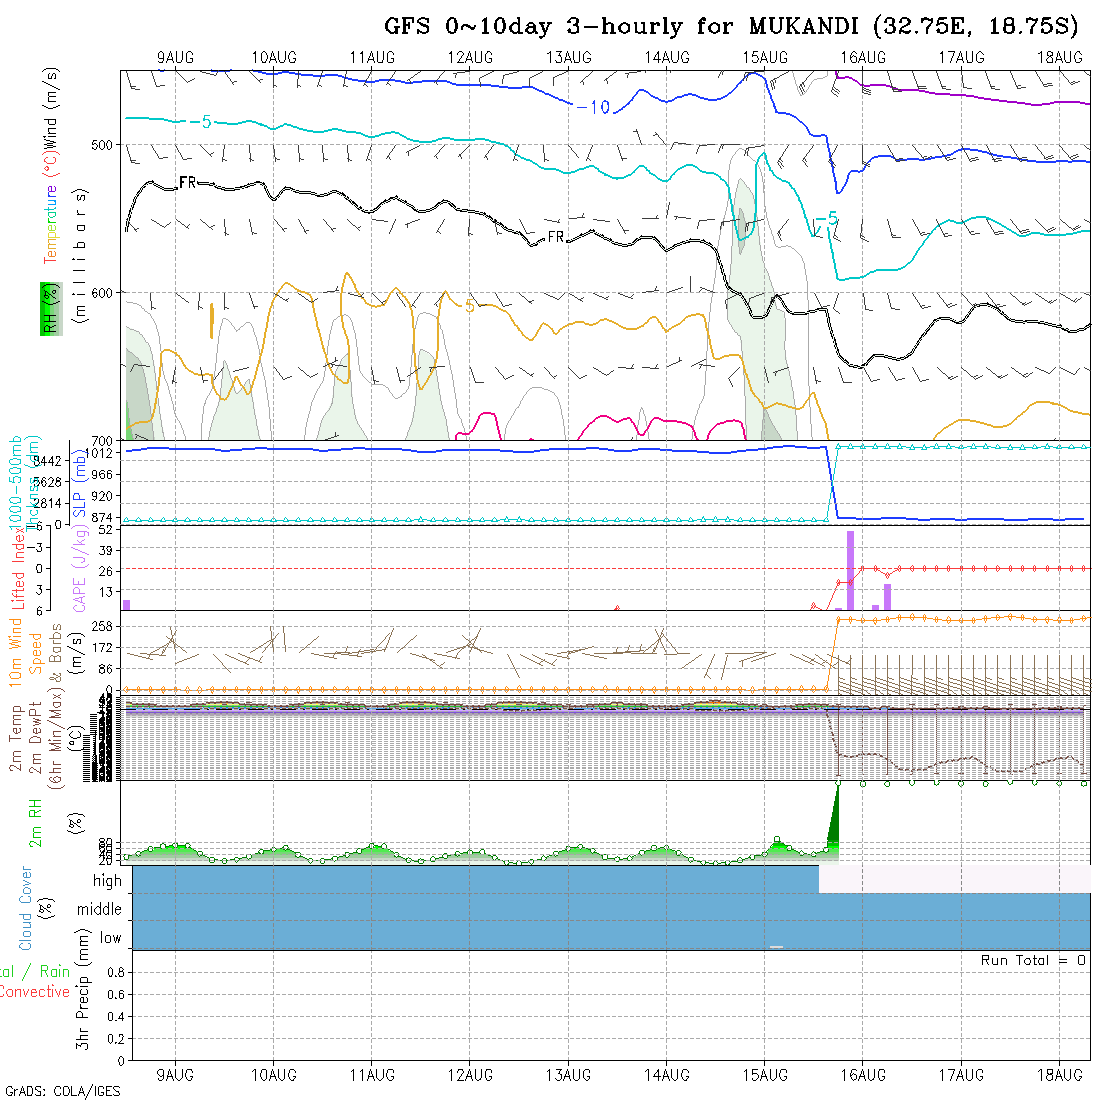Click the '0.2' precipitation axis value
The width and height of the screenshot is (1100, 1100).
pos(116,1039)
